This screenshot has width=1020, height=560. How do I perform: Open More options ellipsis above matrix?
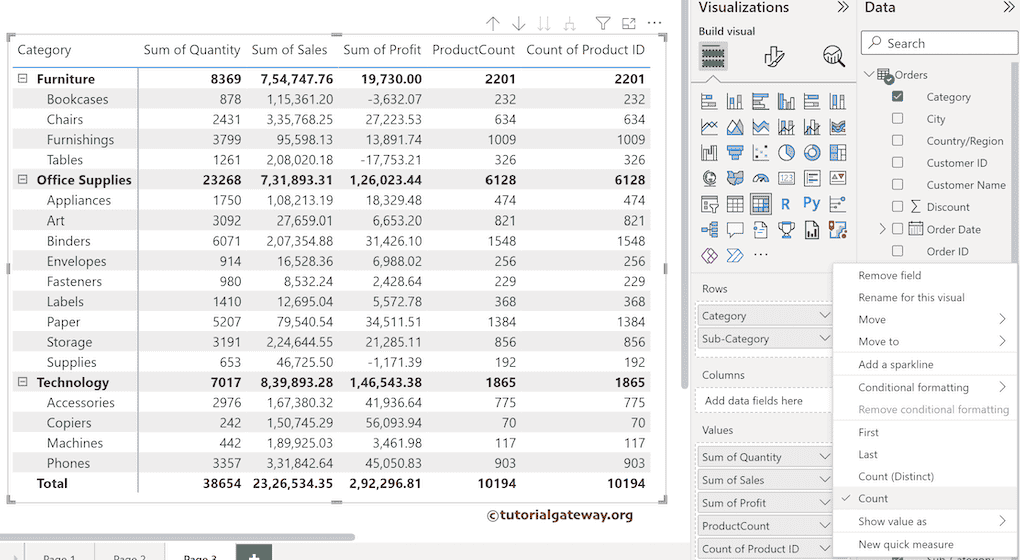click(654, 23)
